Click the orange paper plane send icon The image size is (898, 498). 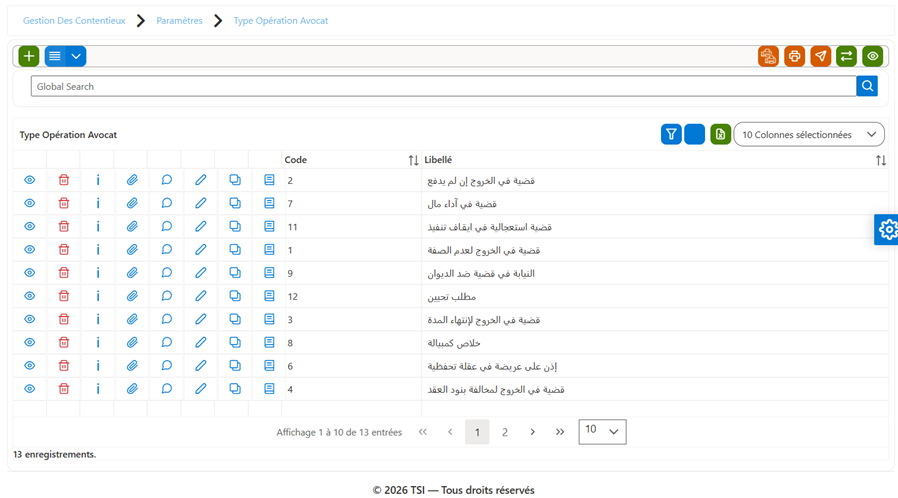[821, 56]
